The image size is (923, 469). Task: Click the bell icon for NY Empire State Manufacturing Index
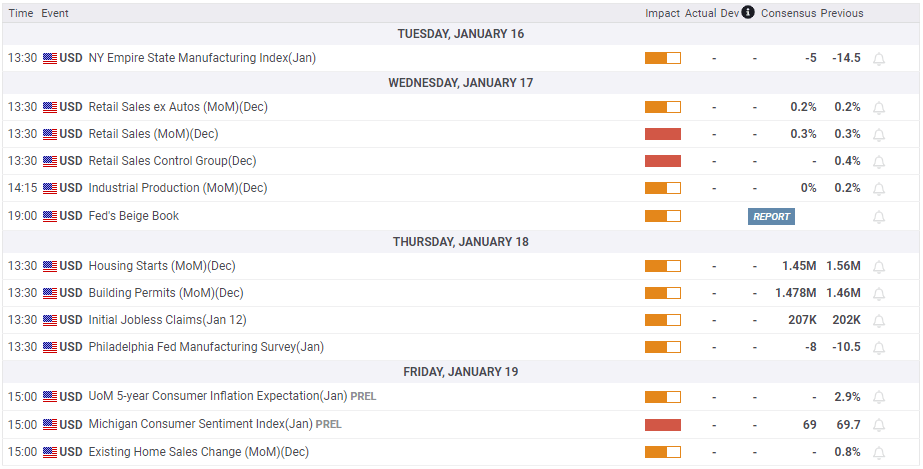point(879,59)
